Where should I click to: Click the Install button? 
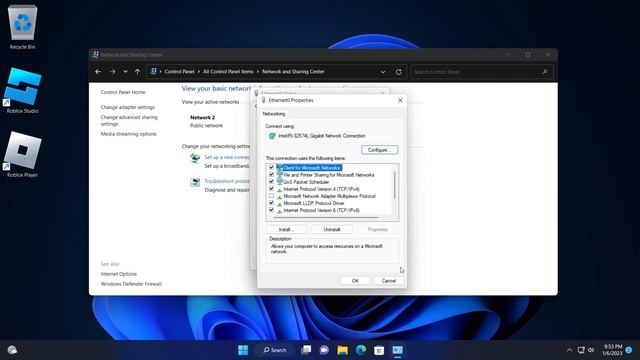286,229
